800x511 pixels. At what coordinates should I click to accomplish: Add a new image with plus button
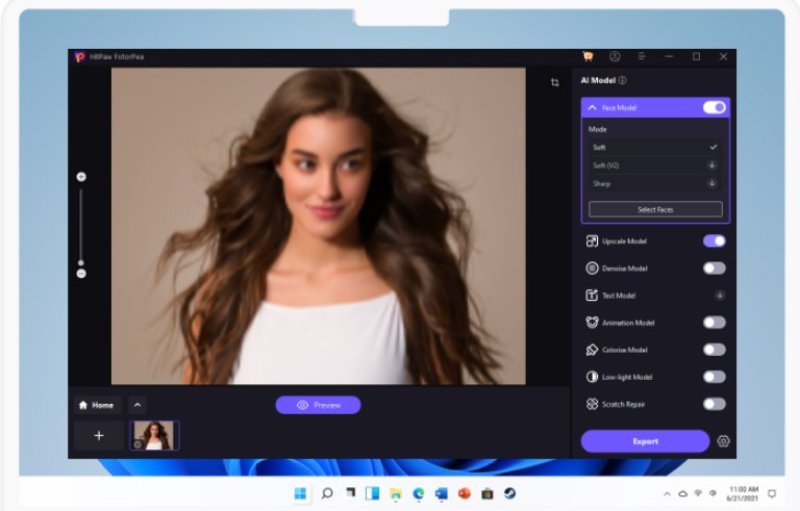coord(99,436)
